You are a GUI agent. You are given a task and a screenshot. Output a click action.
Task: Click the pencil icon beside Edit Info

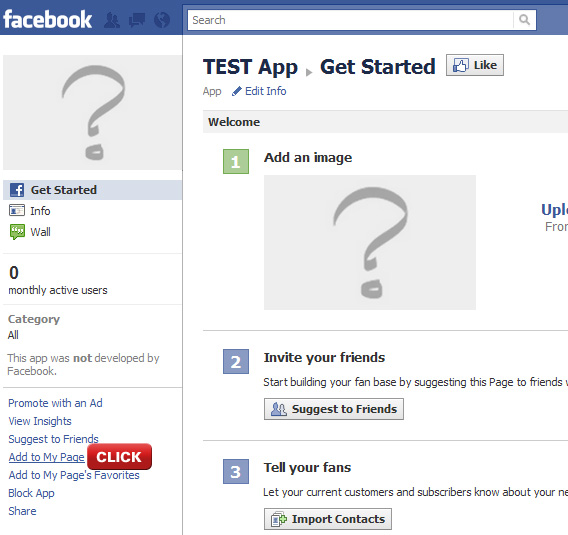[237, 91]
